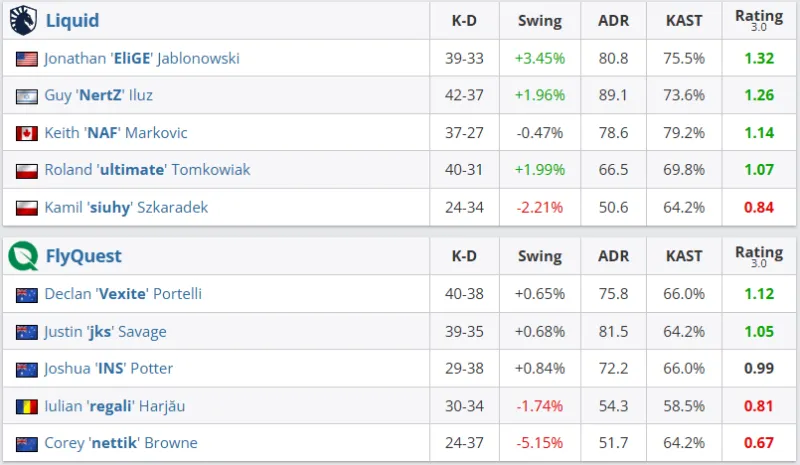This screenshot has height=465, width=800.
Task: Sort Liquid table by ADR column
Action: [613, 21]
